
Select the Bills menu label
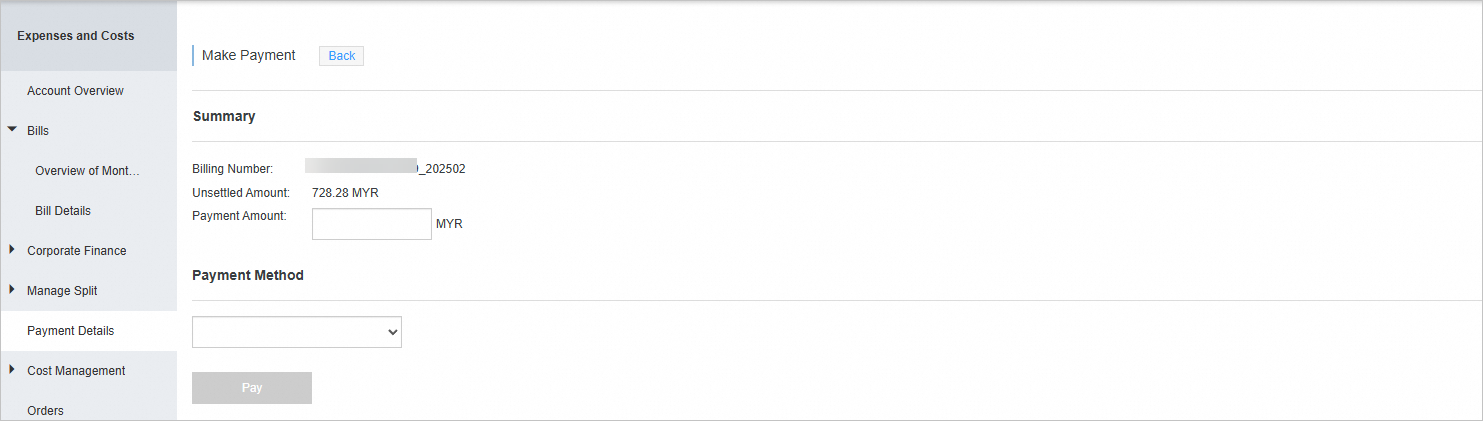38,131
